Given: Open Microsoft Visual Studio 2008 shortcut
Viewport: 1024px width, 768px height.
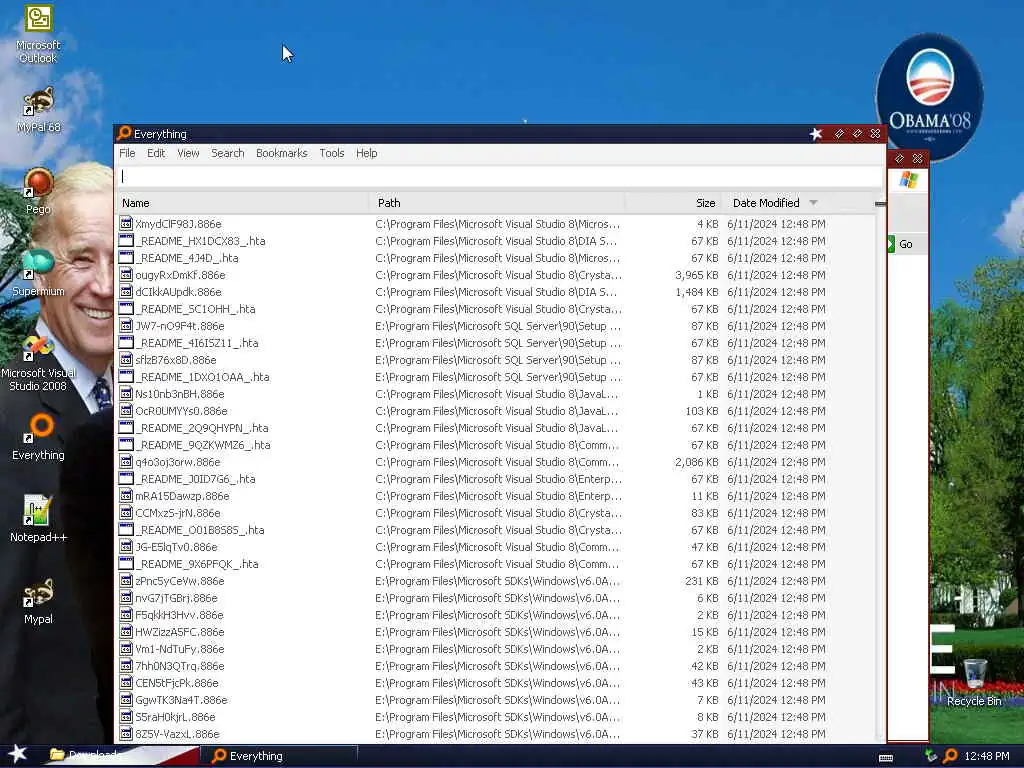Looking at the screenshot, I should (x=38, y=362).
